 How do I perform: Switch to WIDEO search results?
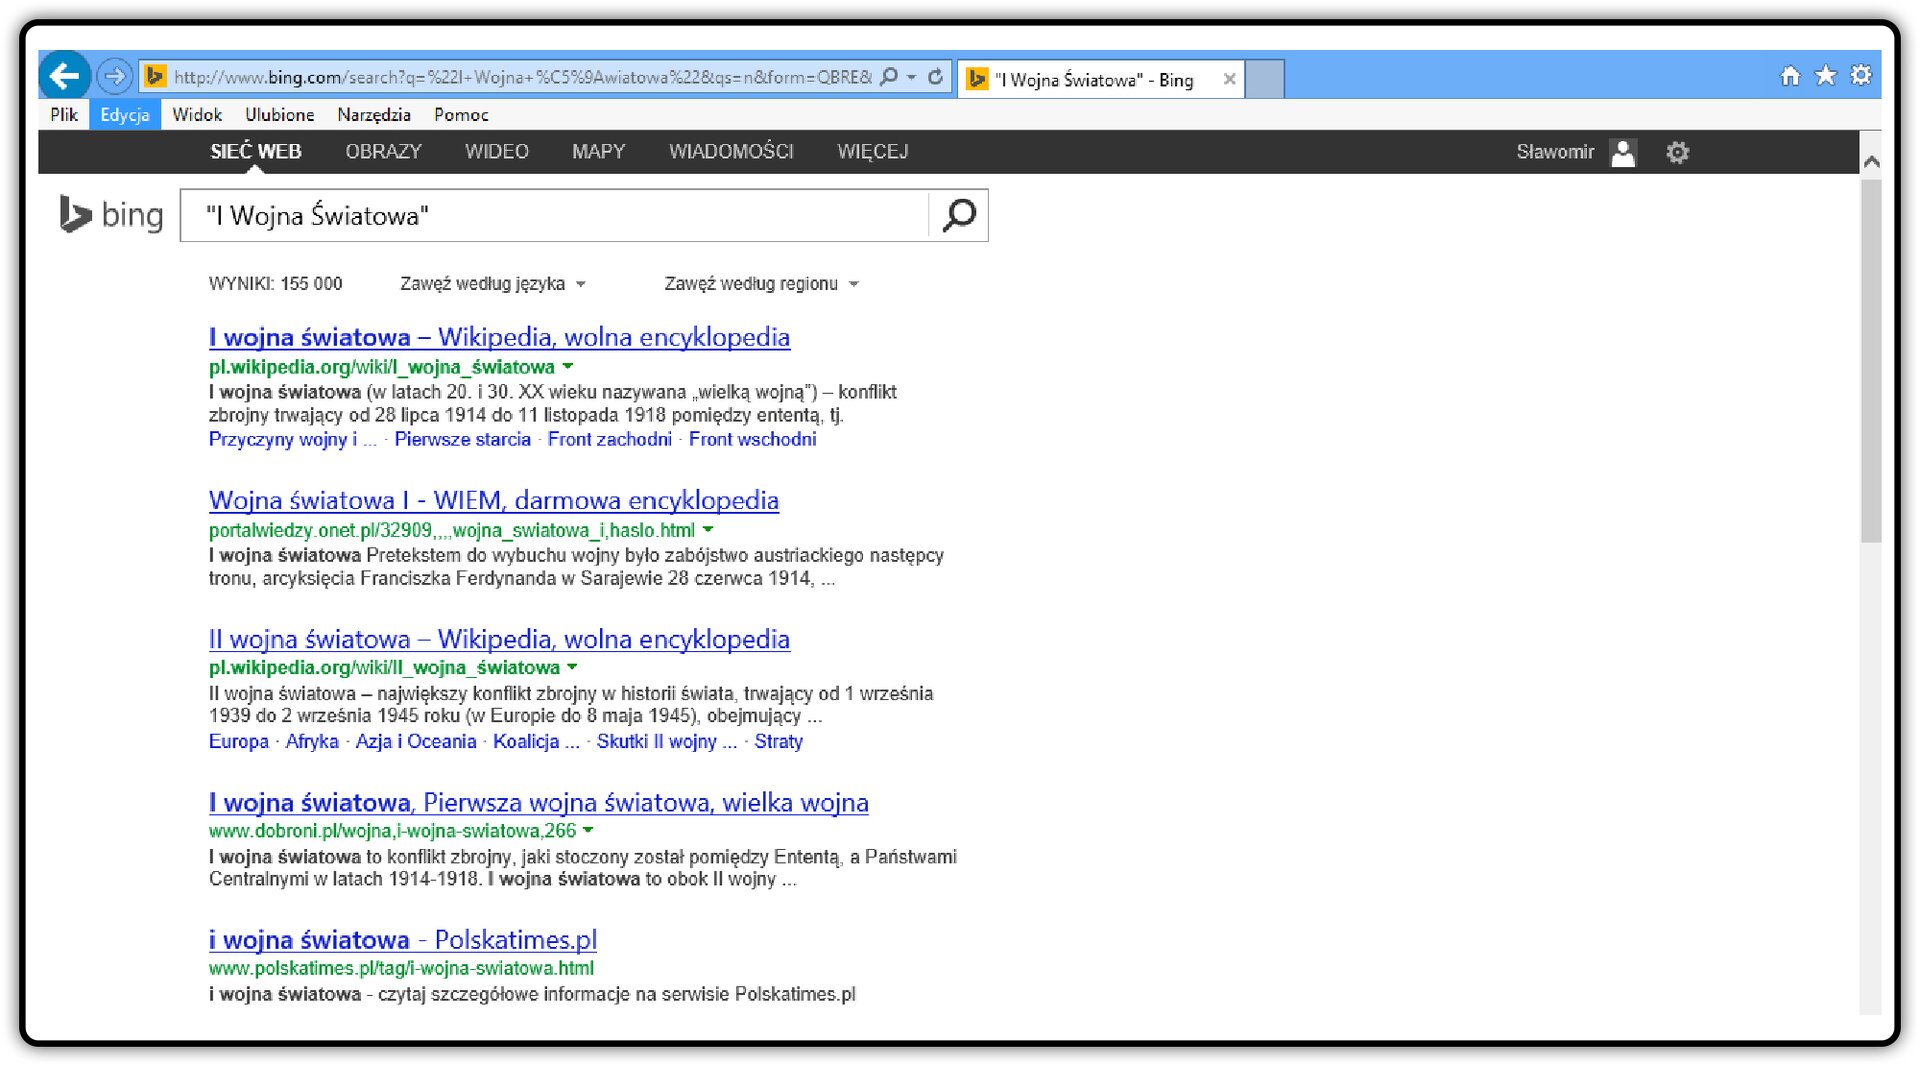[x=497, y=152]
